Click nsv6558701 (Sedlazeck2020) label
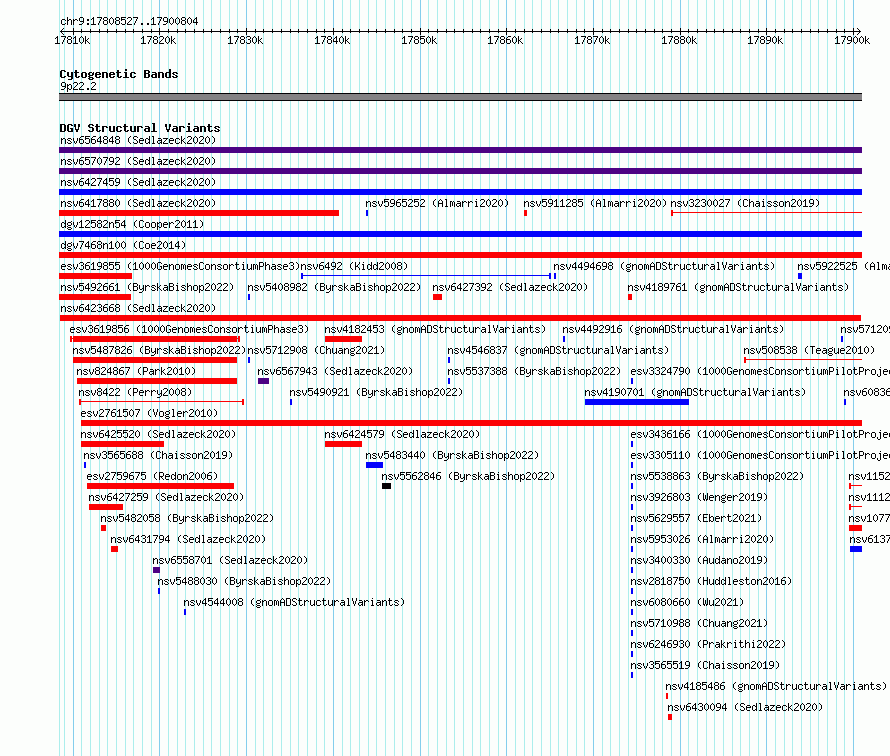 point(230,560)
